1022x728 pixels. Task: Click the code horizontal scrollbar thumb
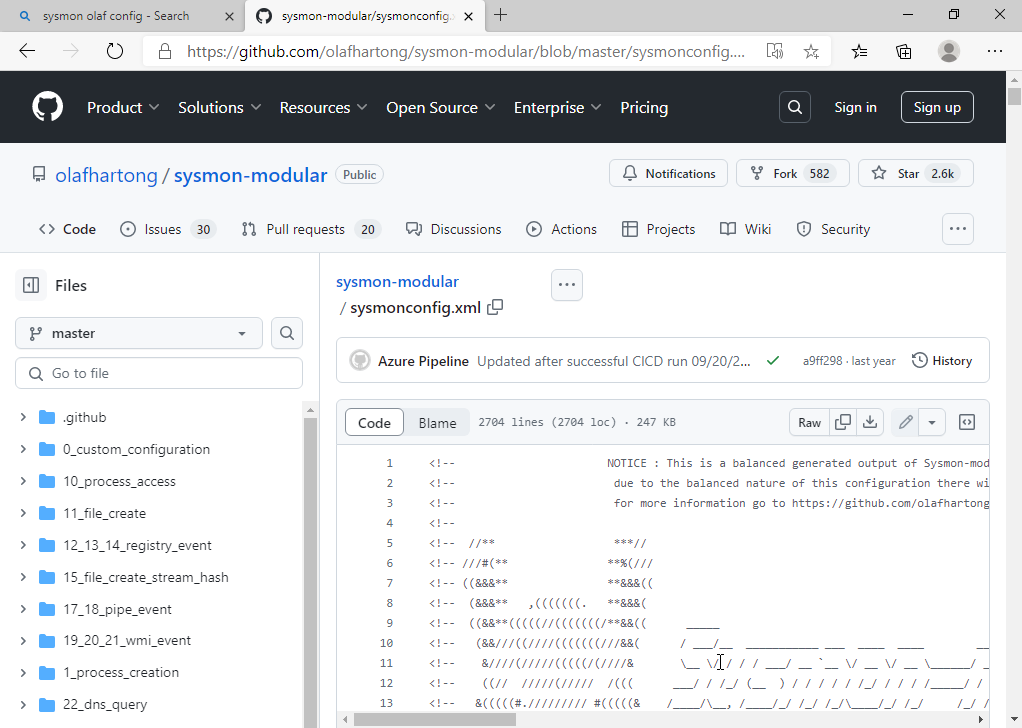coord(435,720)
